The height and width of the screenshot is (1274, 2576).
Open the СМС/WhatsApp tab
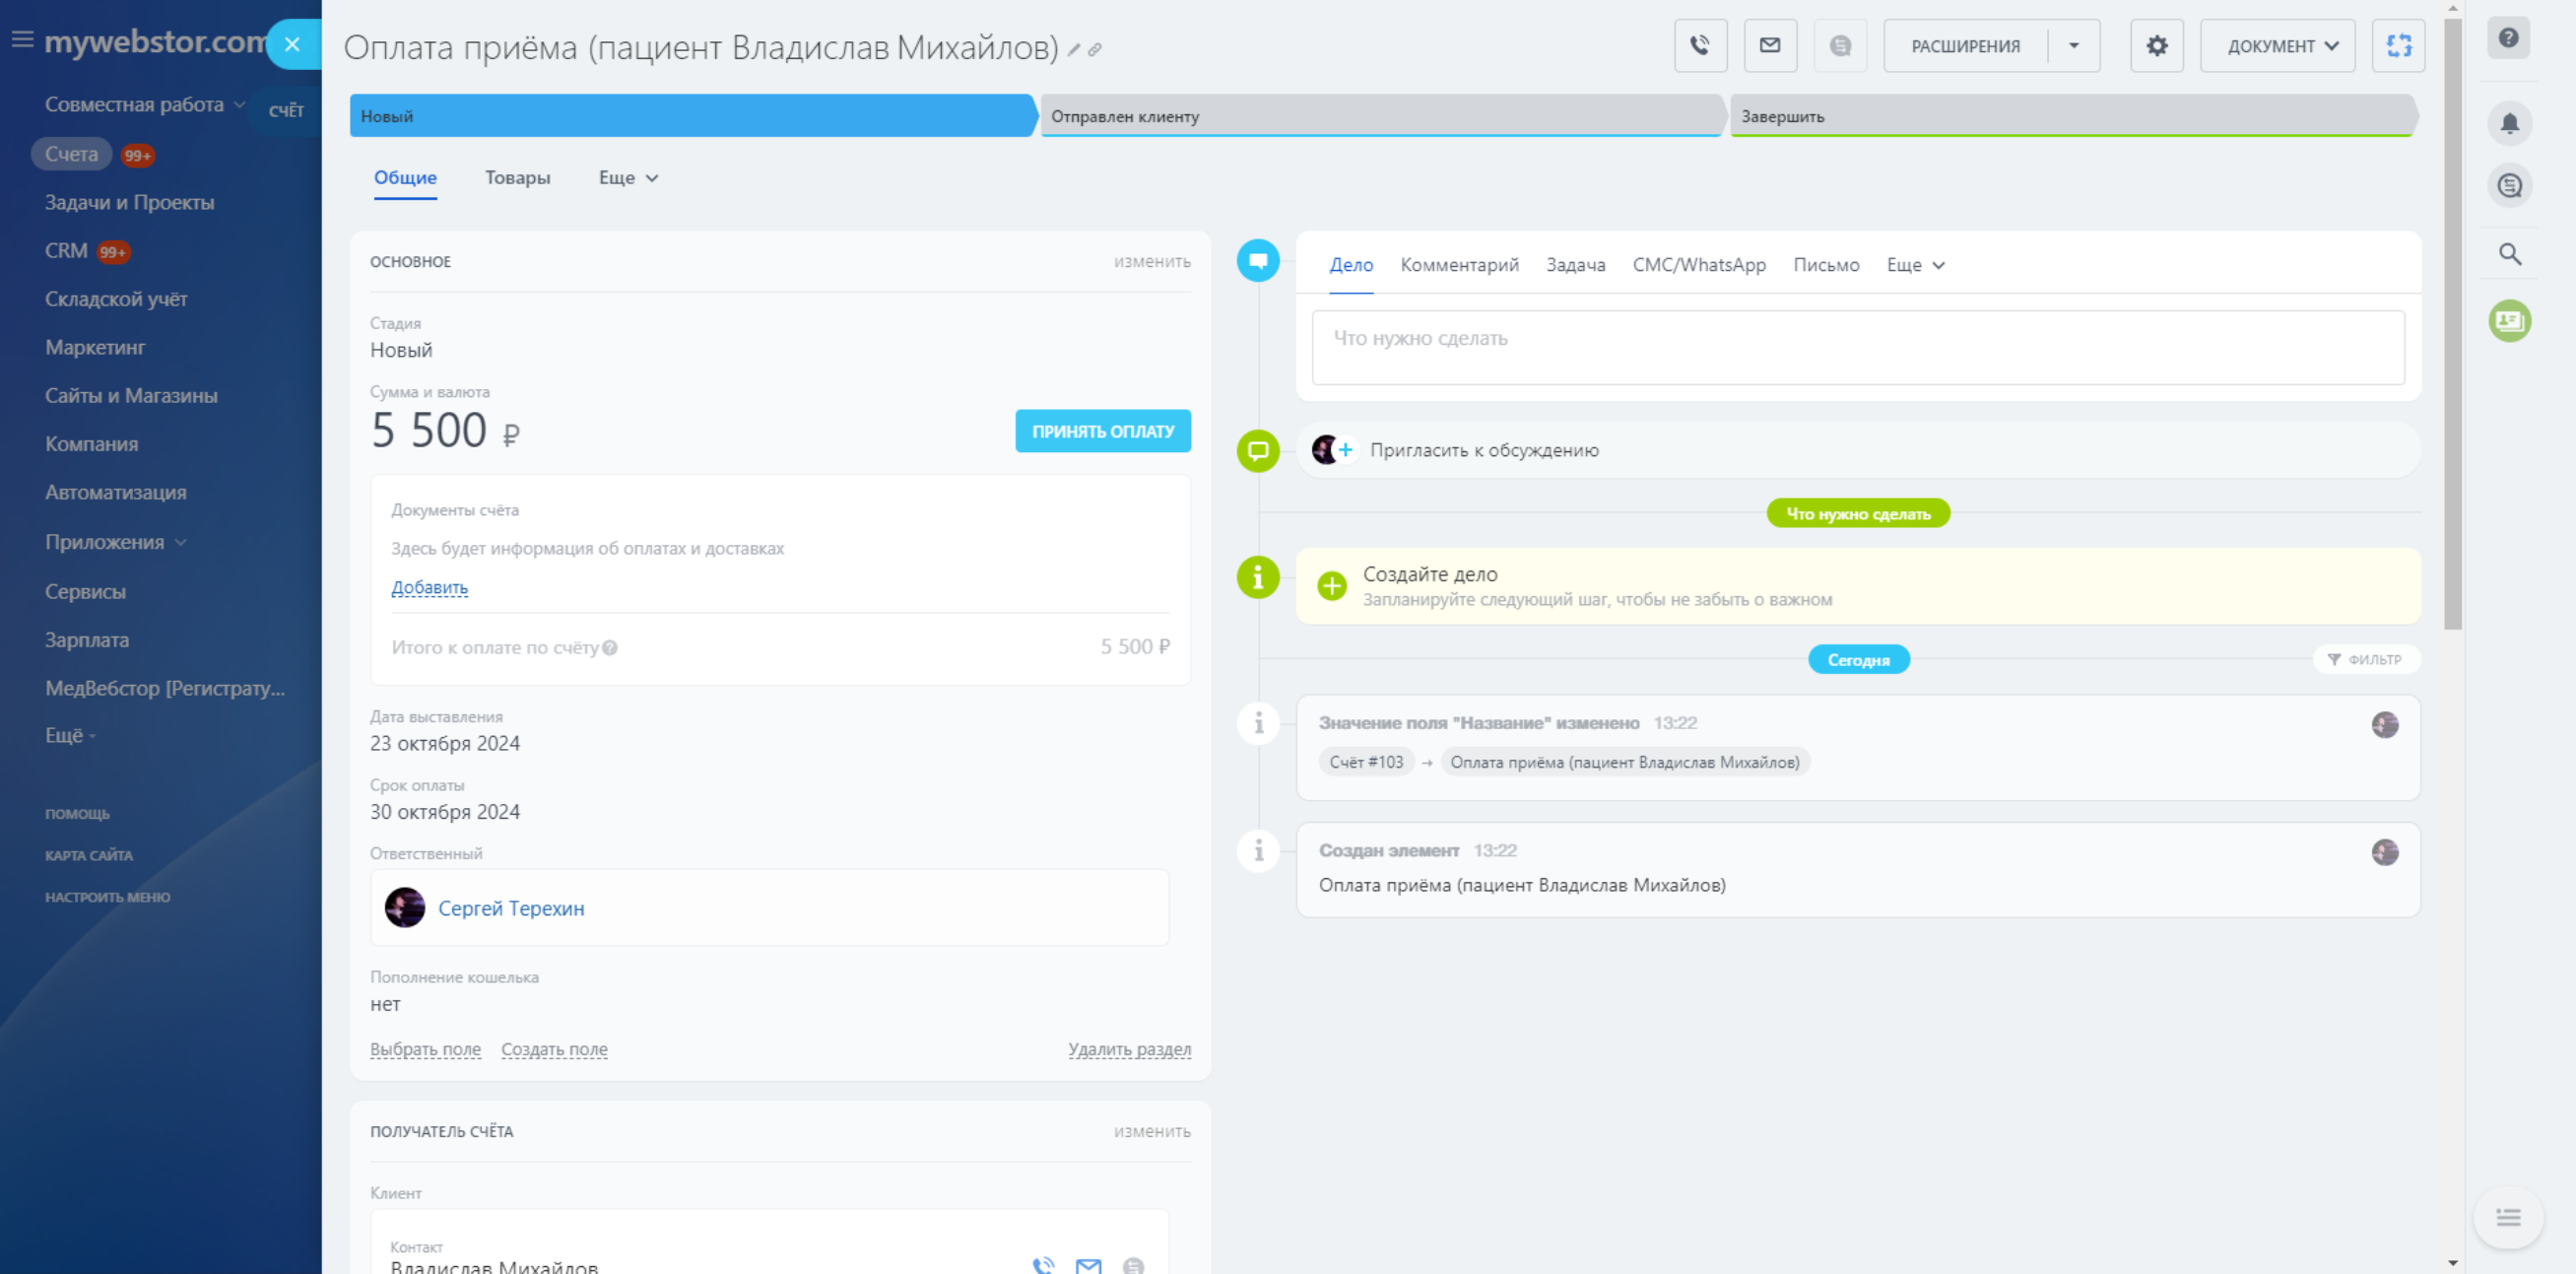click(x=1698, y=265)
